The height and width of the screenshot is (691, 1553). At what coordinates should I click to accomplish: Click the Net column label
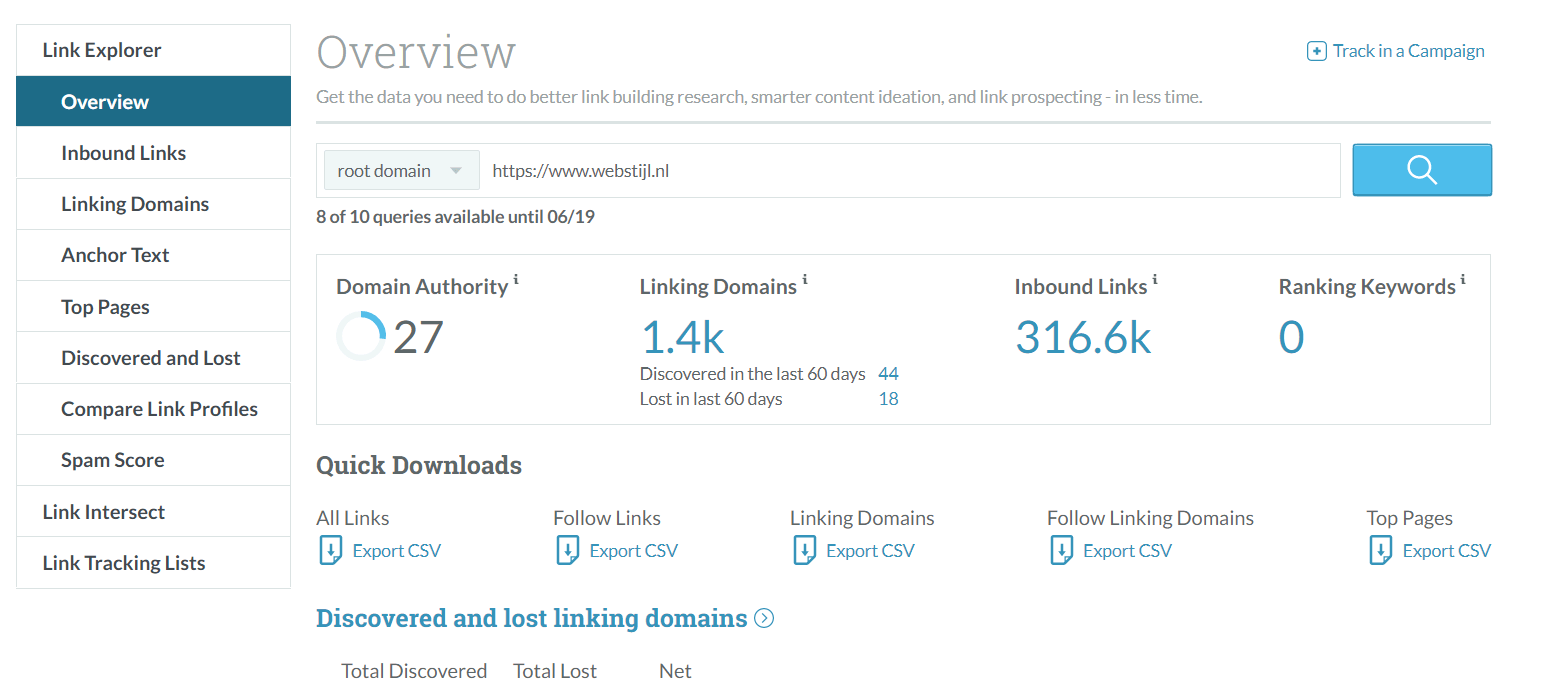click(675, 671)
